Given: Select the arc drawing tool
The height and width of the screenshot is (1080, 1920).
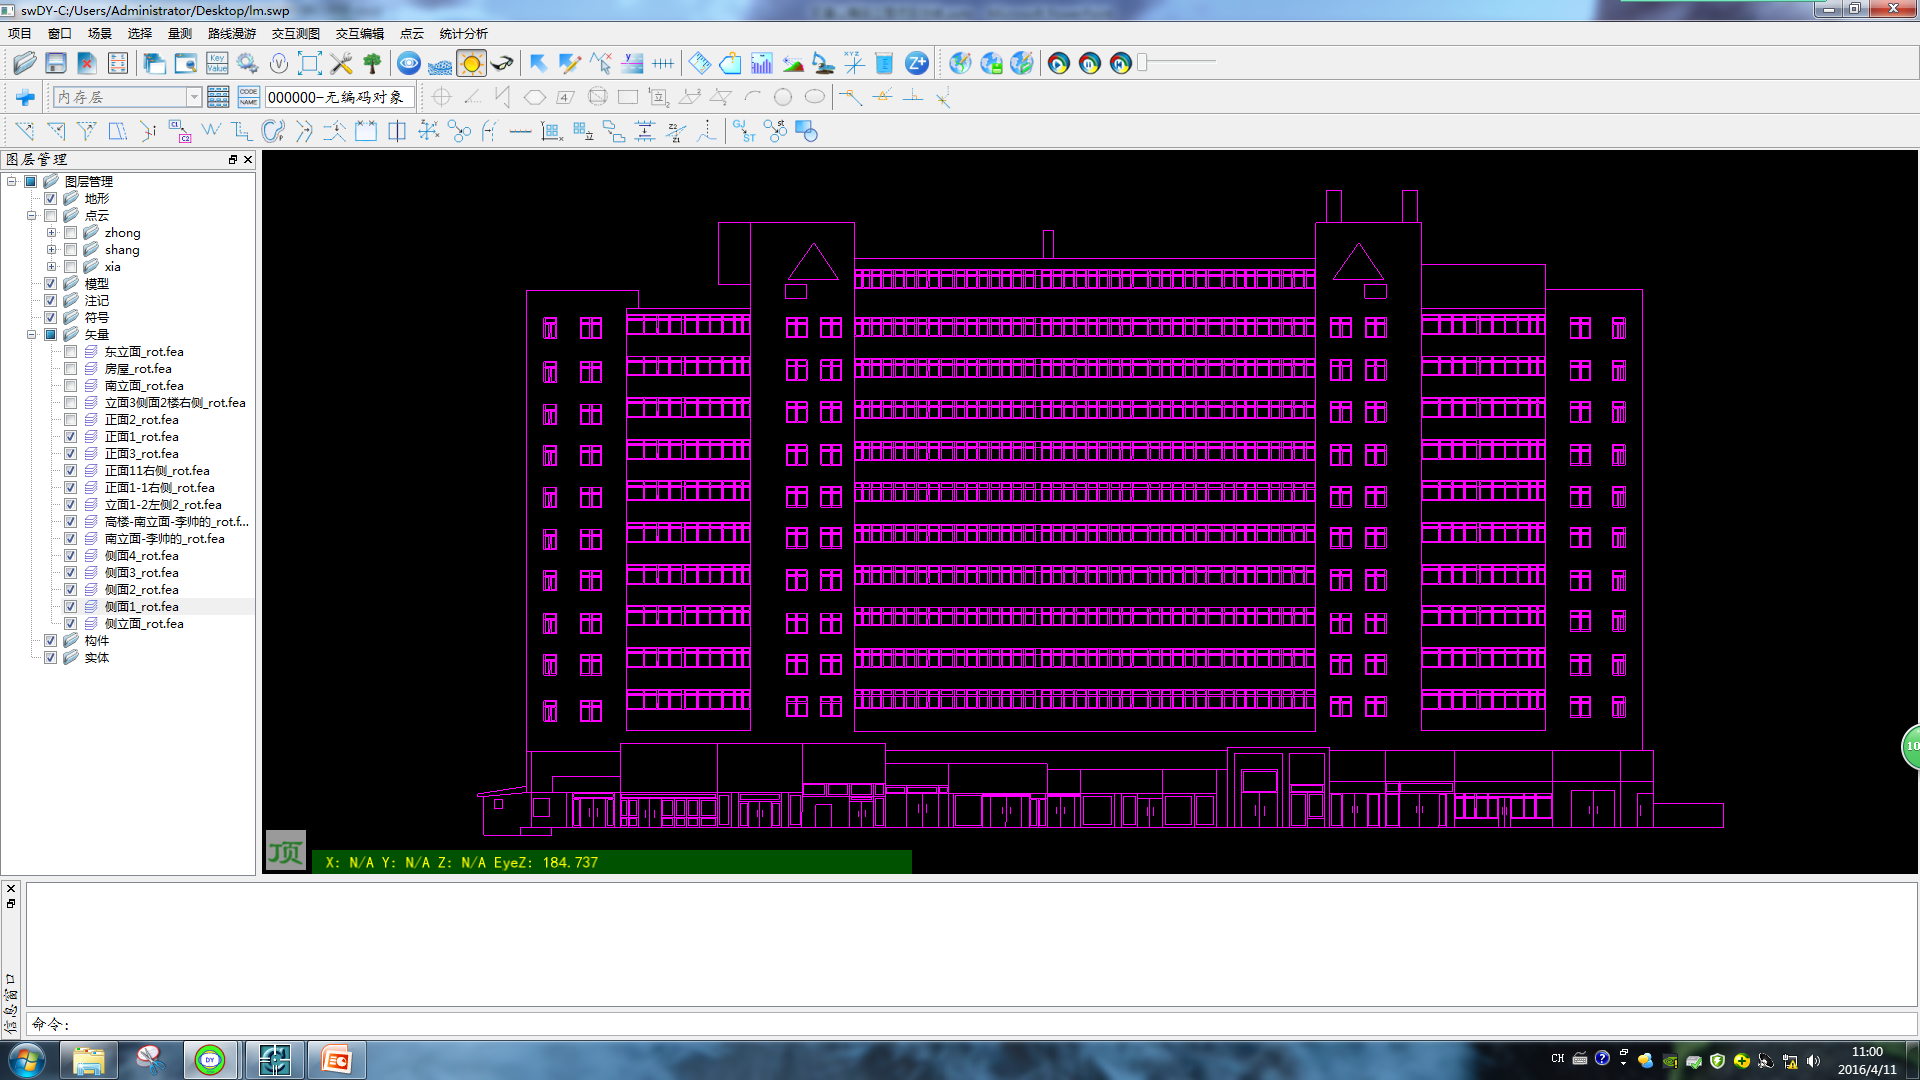Looking at the screenshot, I should 752,97.
